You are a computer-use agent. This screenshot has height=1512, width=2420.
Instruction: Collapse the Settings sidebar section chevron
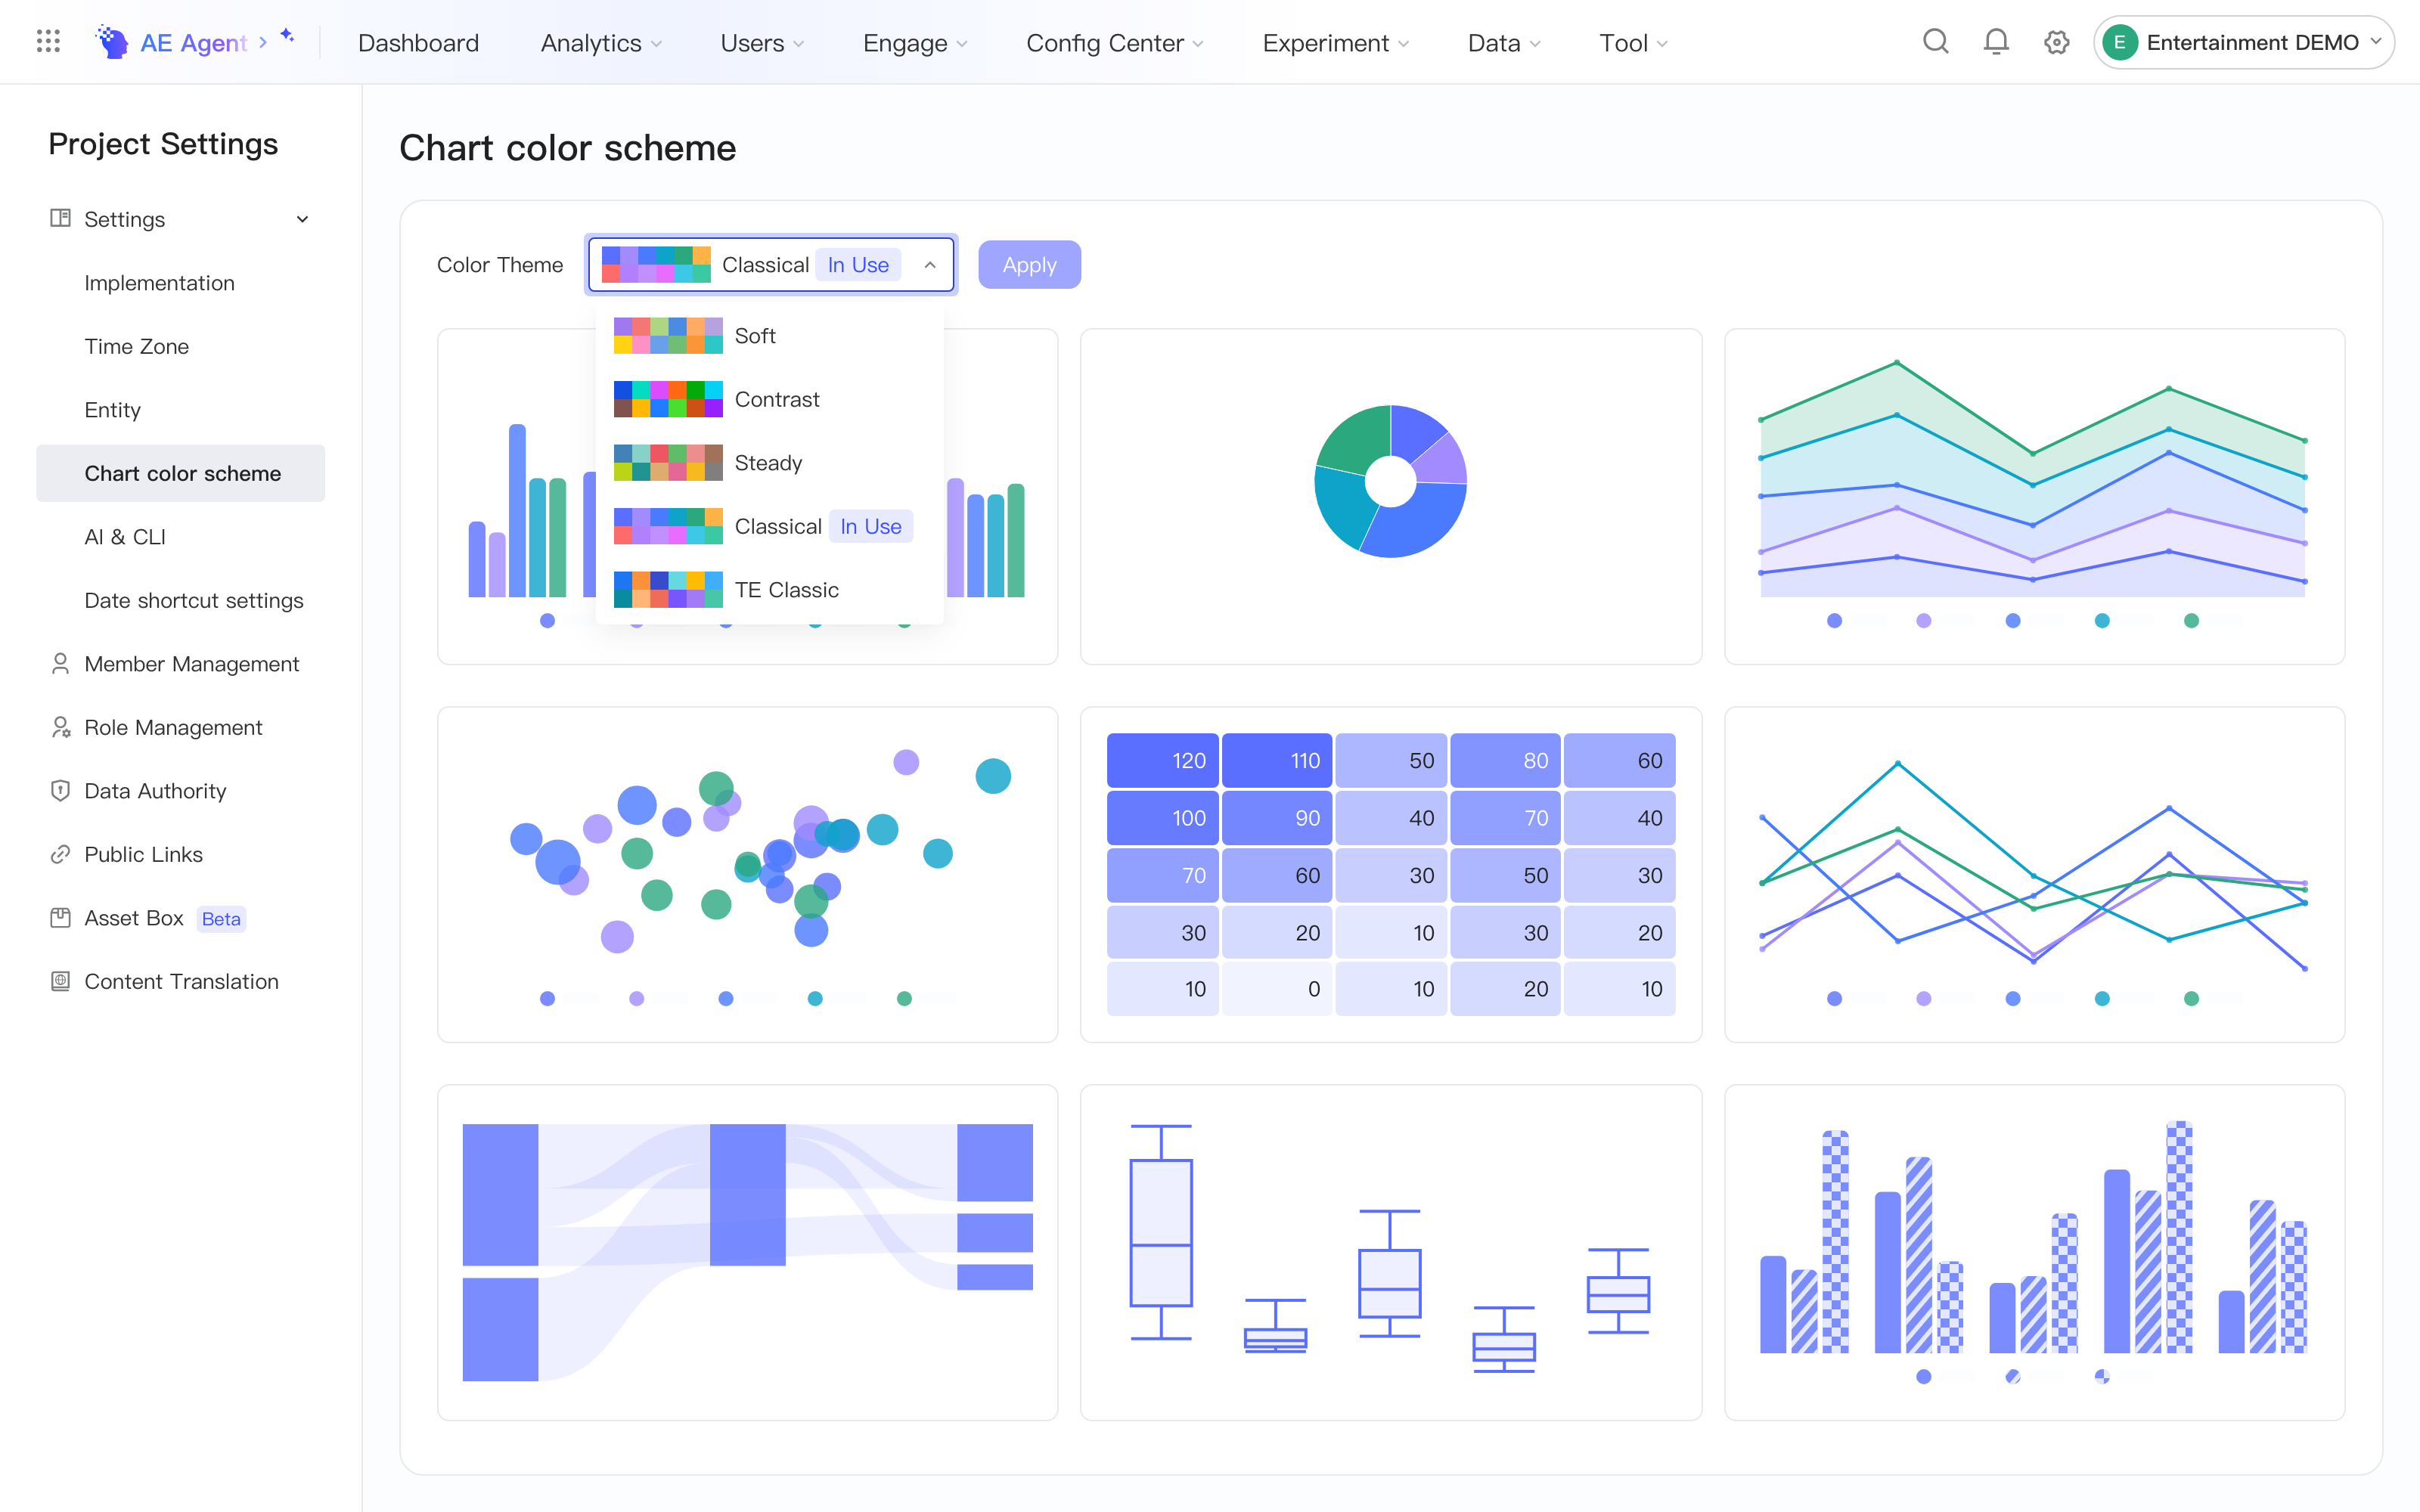tap(302, 219)
